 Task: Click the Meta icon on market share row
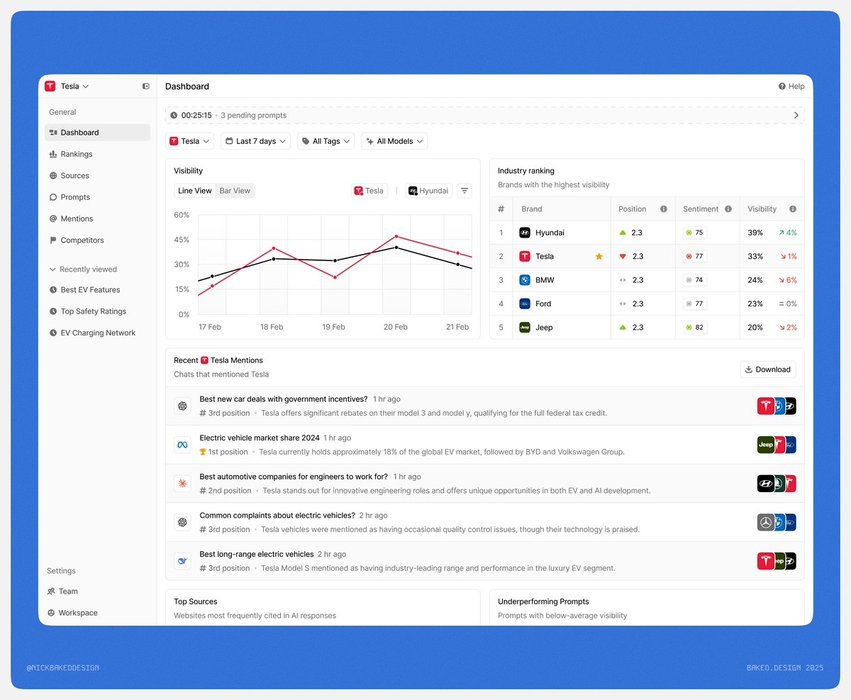(182, 445)
